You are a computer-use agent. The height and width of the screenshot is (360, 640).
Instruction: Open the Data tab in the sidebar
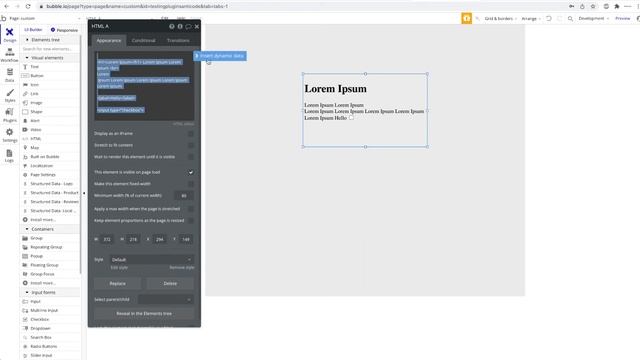click(9, 75)
